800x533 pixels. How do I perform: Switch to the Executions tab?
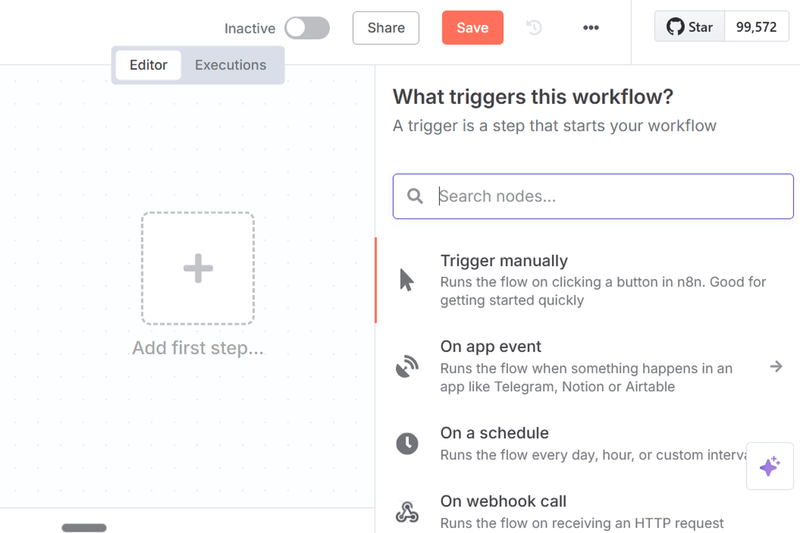point(230,65)
